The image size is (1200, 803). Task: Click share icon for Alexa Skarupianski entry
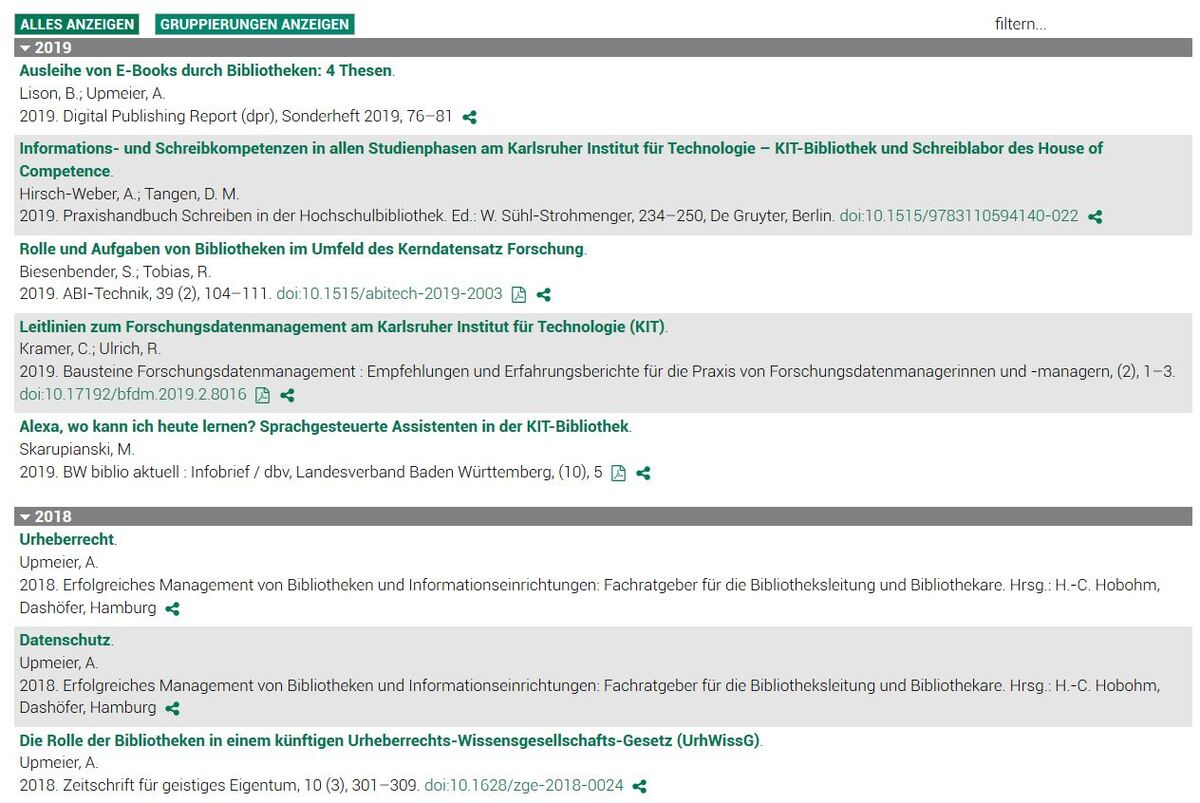(x=643, y=473)
